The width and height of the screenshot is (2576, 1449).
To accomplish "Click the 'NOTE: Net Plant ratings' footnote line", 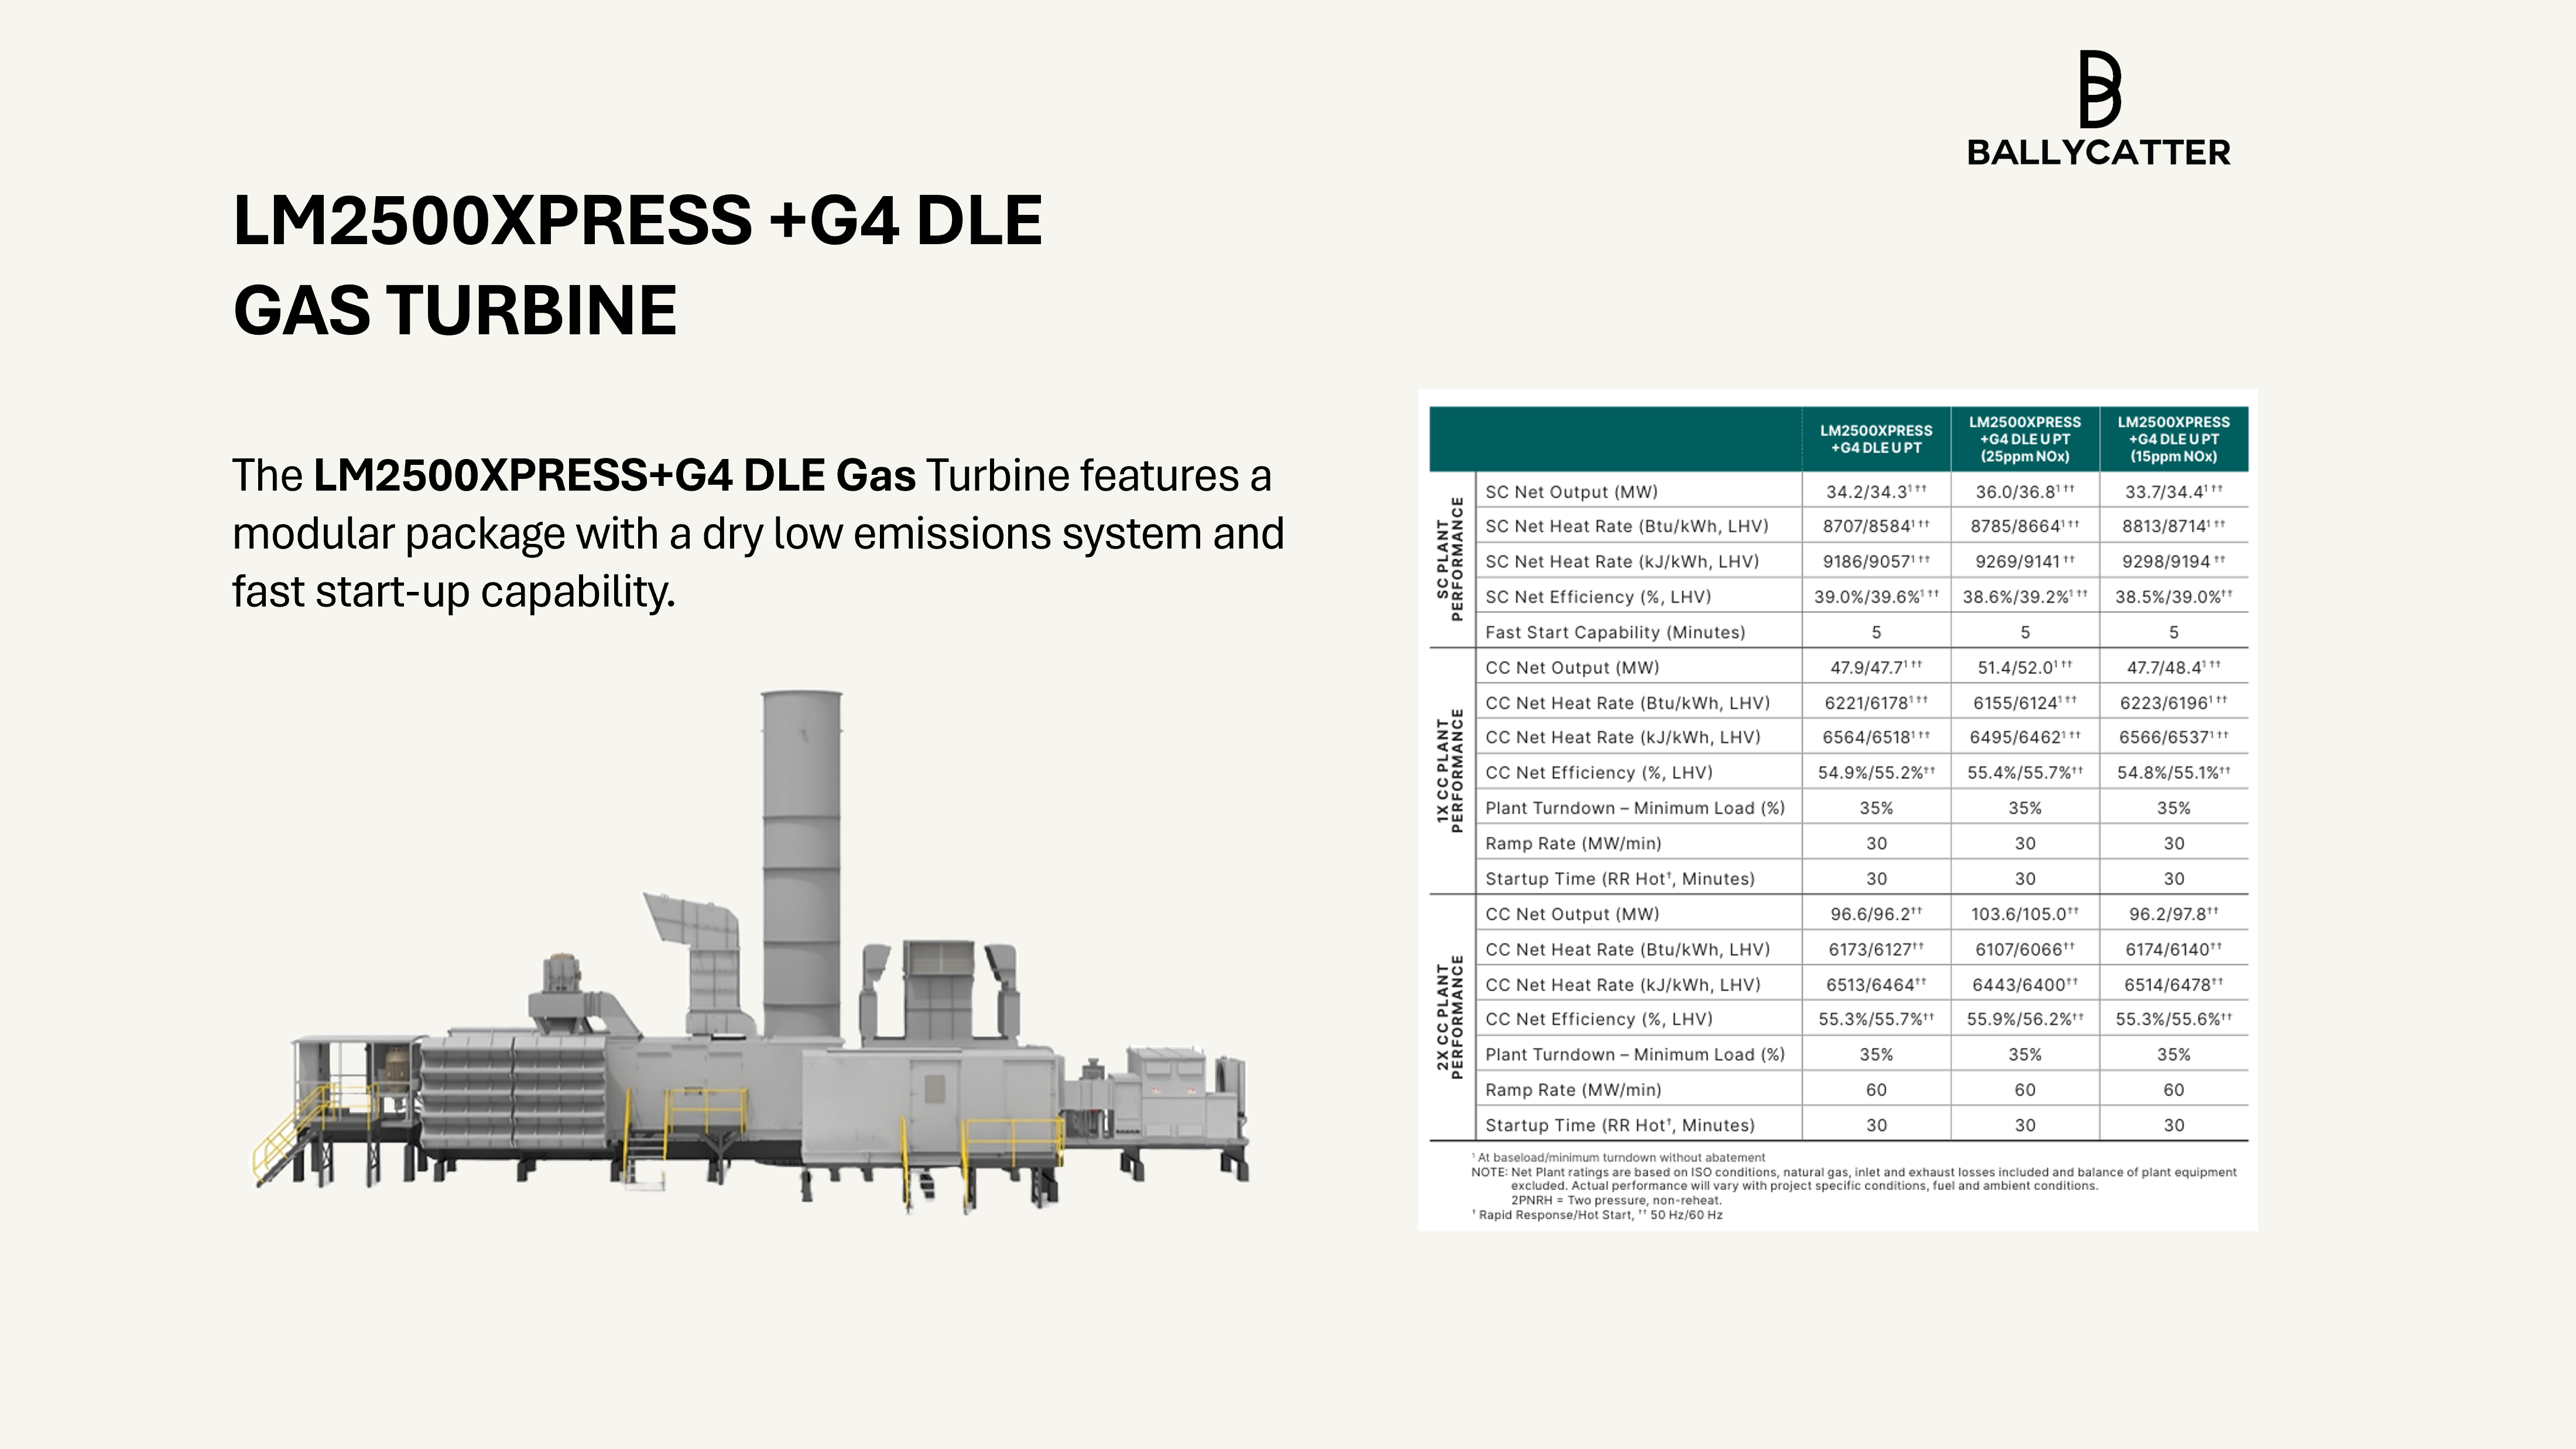I will click(1854, 1172).
